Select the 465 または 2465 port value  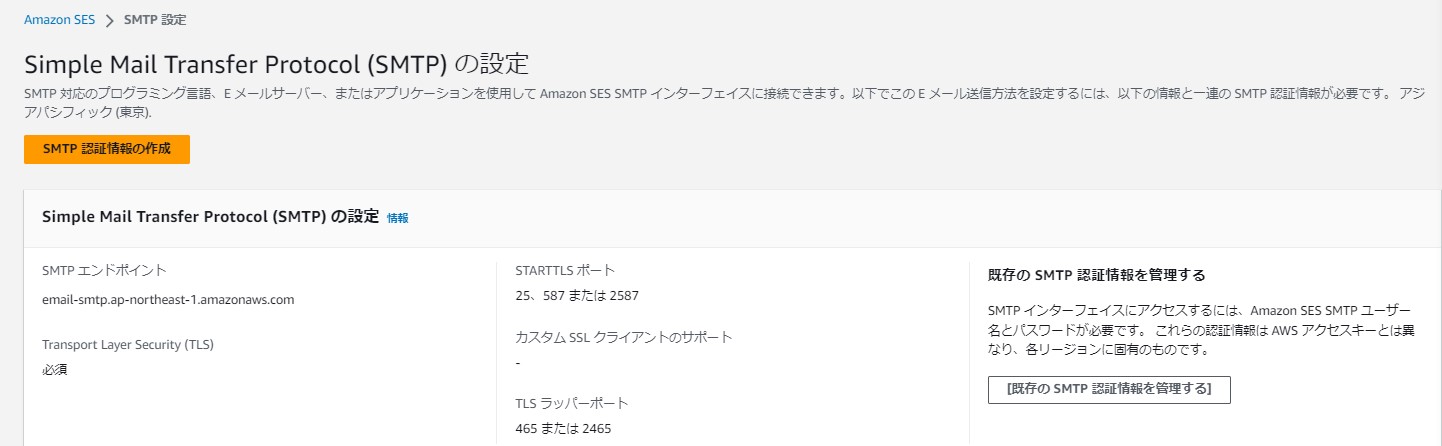pos(563,429)
